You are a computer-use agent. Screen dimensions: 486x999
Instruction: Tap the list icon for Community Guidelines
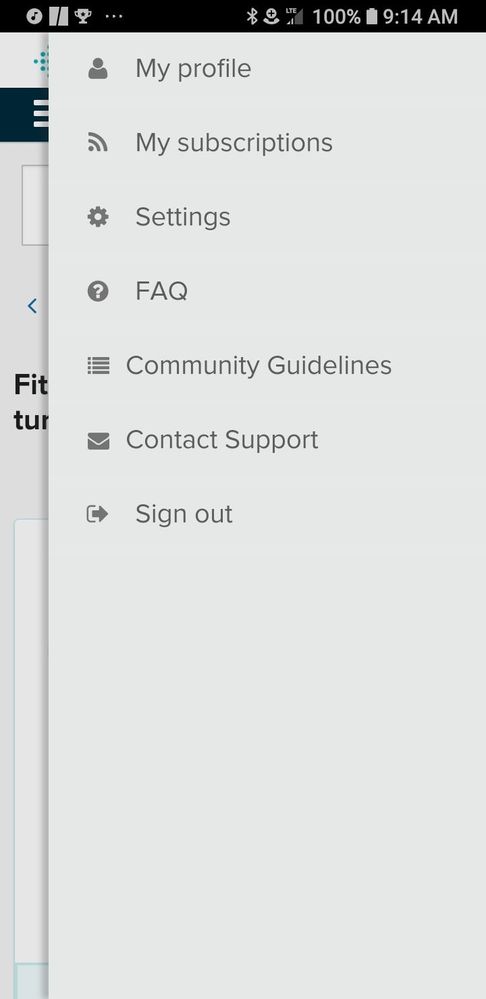click(98, 366)
